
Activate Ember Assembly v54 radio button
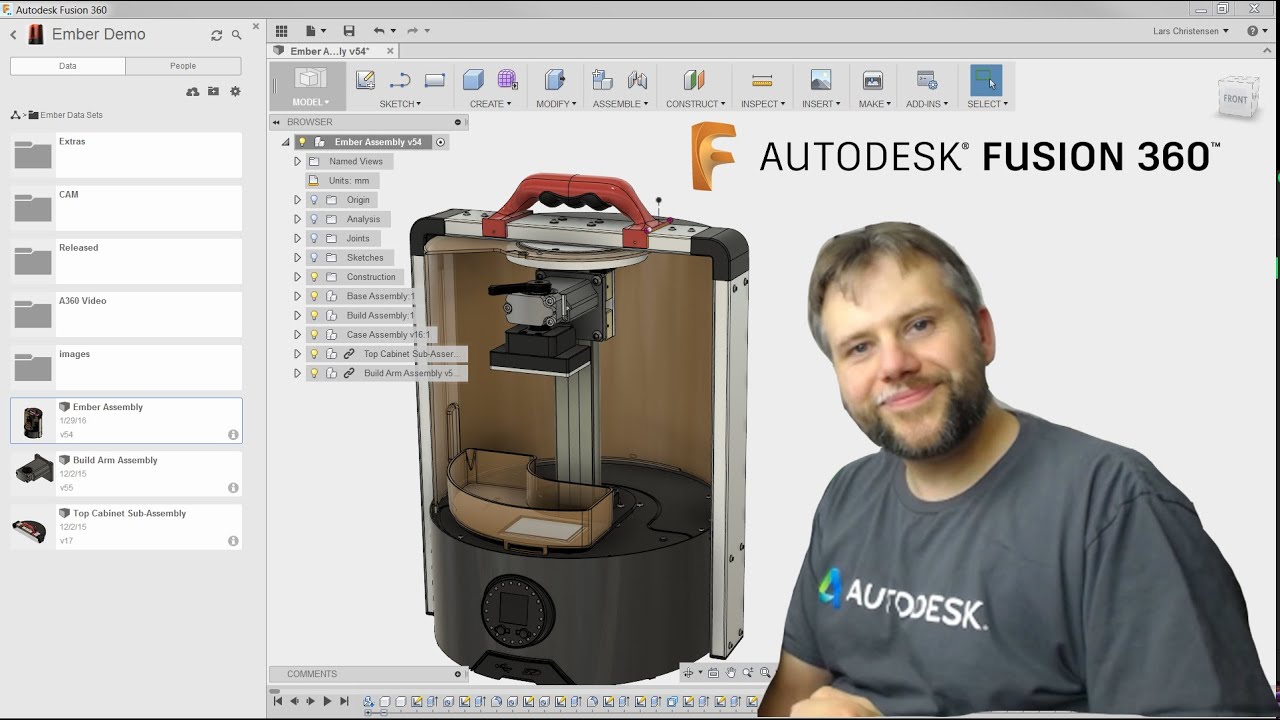(x=440, y=142)
